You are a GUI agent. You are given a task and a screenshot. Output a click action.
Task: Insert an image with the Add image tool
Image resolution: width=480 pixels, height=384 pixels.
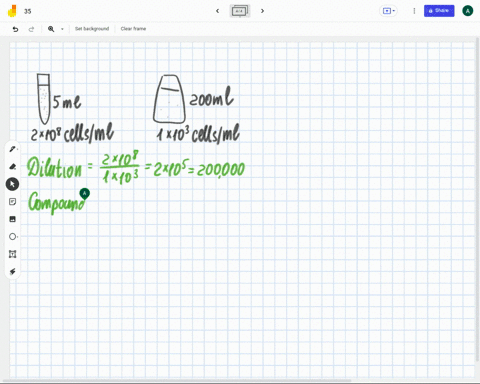tap(12, 219)
